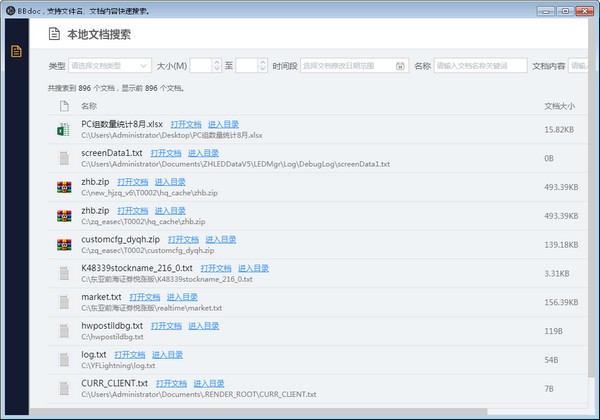Click the text file icon beside market.txt
This screenshot has height=420, width=600.
(64, 301)
